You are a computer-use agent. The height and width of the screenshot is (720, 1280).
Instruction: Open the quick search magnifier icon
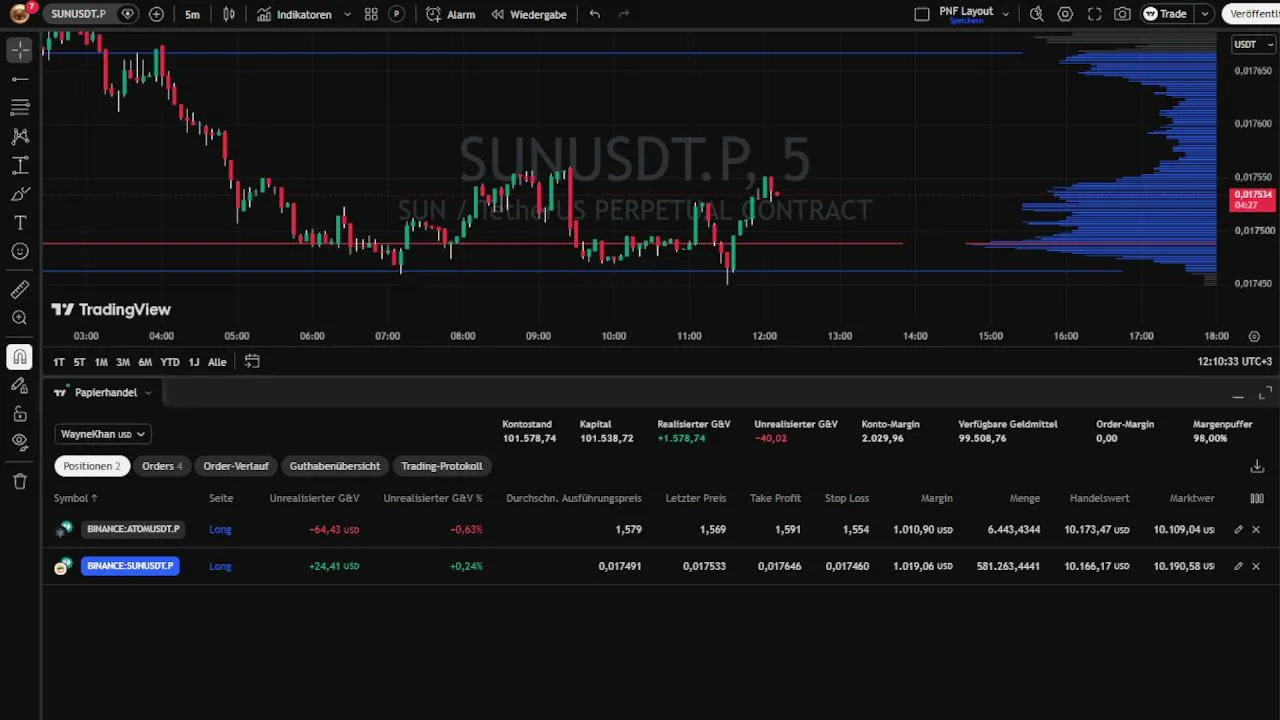click(x=1037, y=14)
